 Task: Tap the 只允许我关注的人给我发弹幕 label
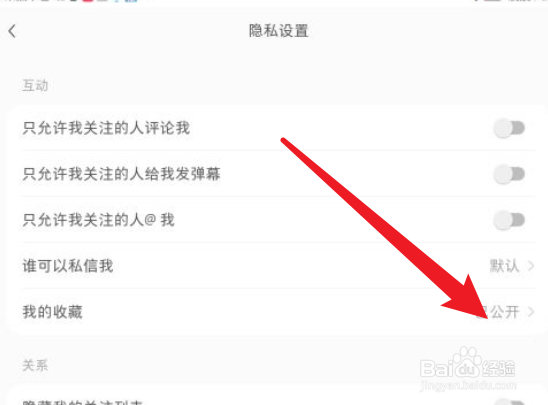pyautogui.click(x=121, y=174)
